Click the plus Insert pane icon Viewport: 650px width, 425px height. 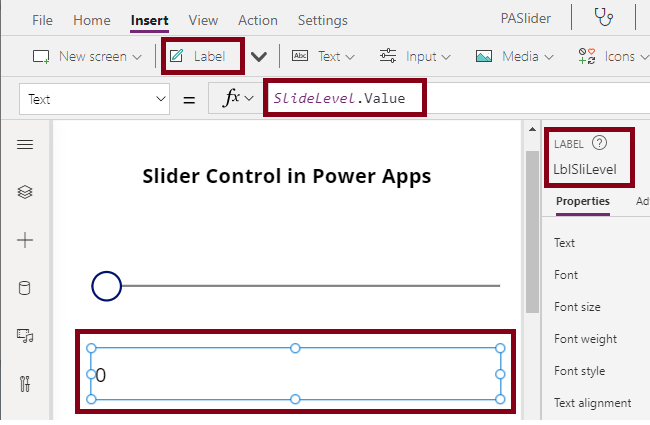25,240
